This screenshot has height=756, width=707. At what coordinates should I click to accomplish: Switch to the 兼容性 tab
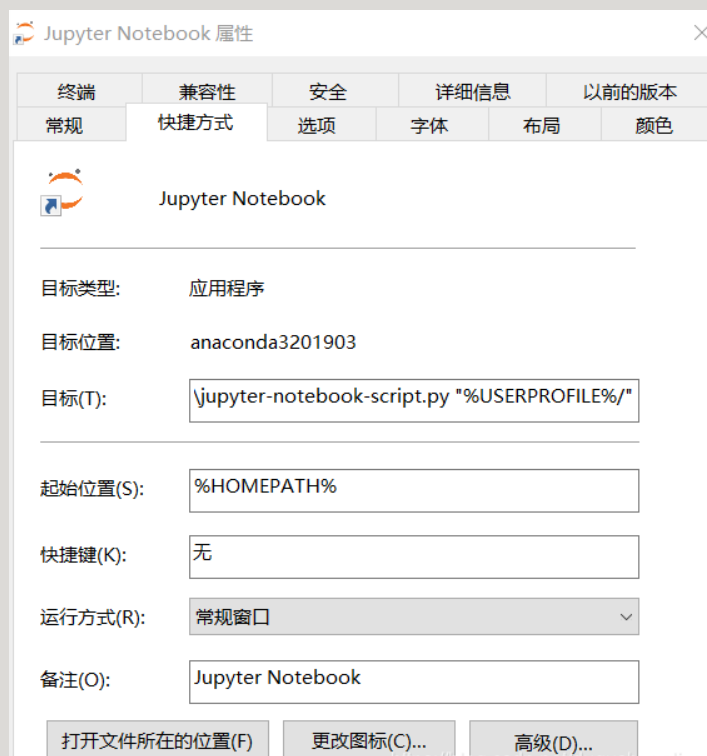pyautogui.click(x=207, y=91)
